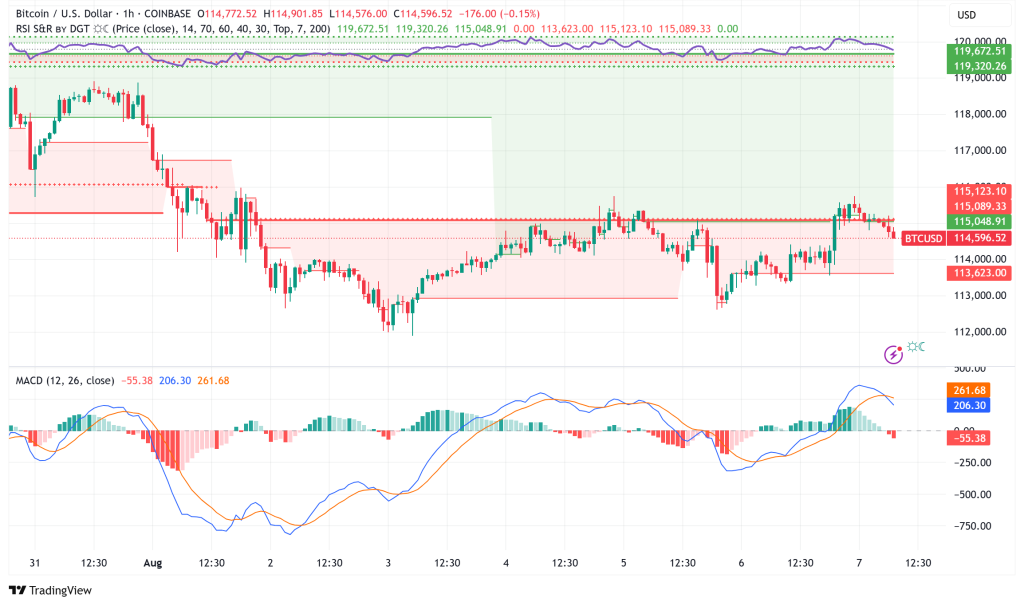Viewport: 1024px width, 606px height.
Task: Click the date label 3 on the time axis
Action: tap(388, 563)
